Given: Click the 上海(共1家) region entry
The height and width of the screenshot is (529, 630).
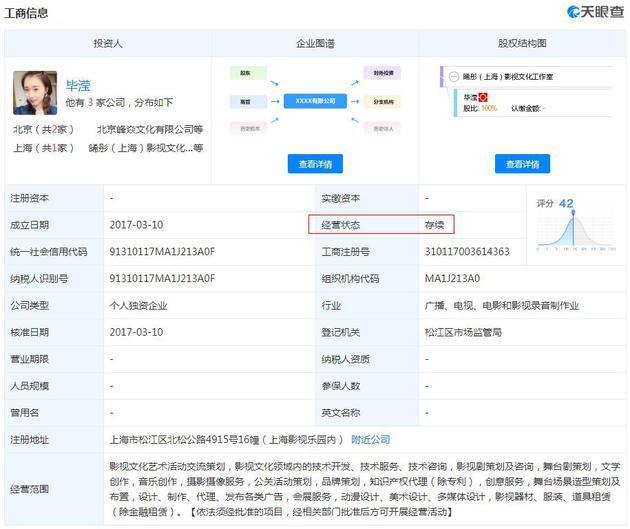Looking at the screenshot, I should point(43,148).
